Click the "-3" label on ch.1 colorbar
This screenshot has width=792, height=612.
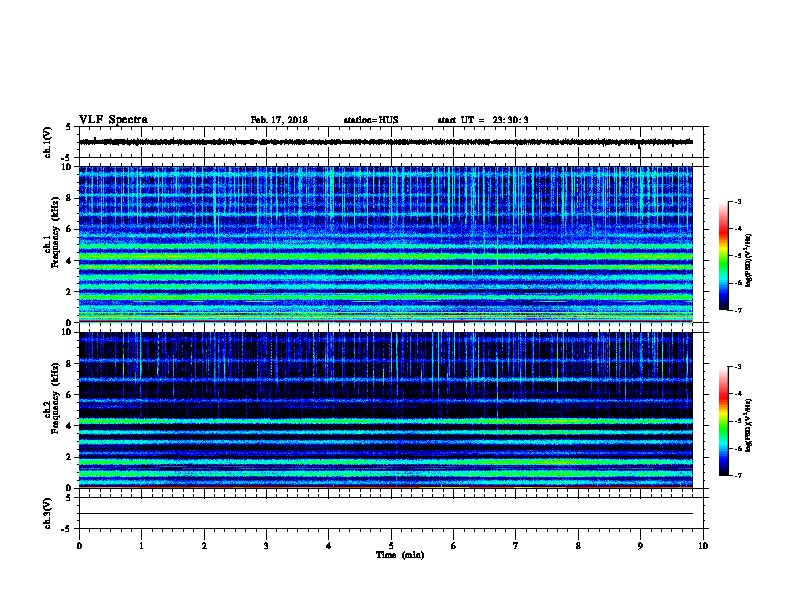[x=737, y=202]
